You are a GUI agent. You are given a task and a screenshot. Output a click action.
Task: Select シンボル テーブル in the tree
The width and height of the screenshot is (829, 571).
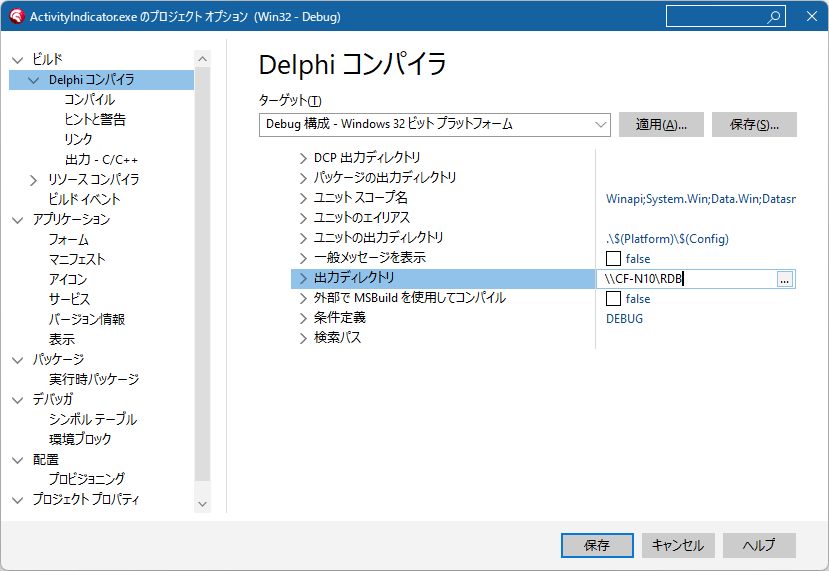coord(93,419)
